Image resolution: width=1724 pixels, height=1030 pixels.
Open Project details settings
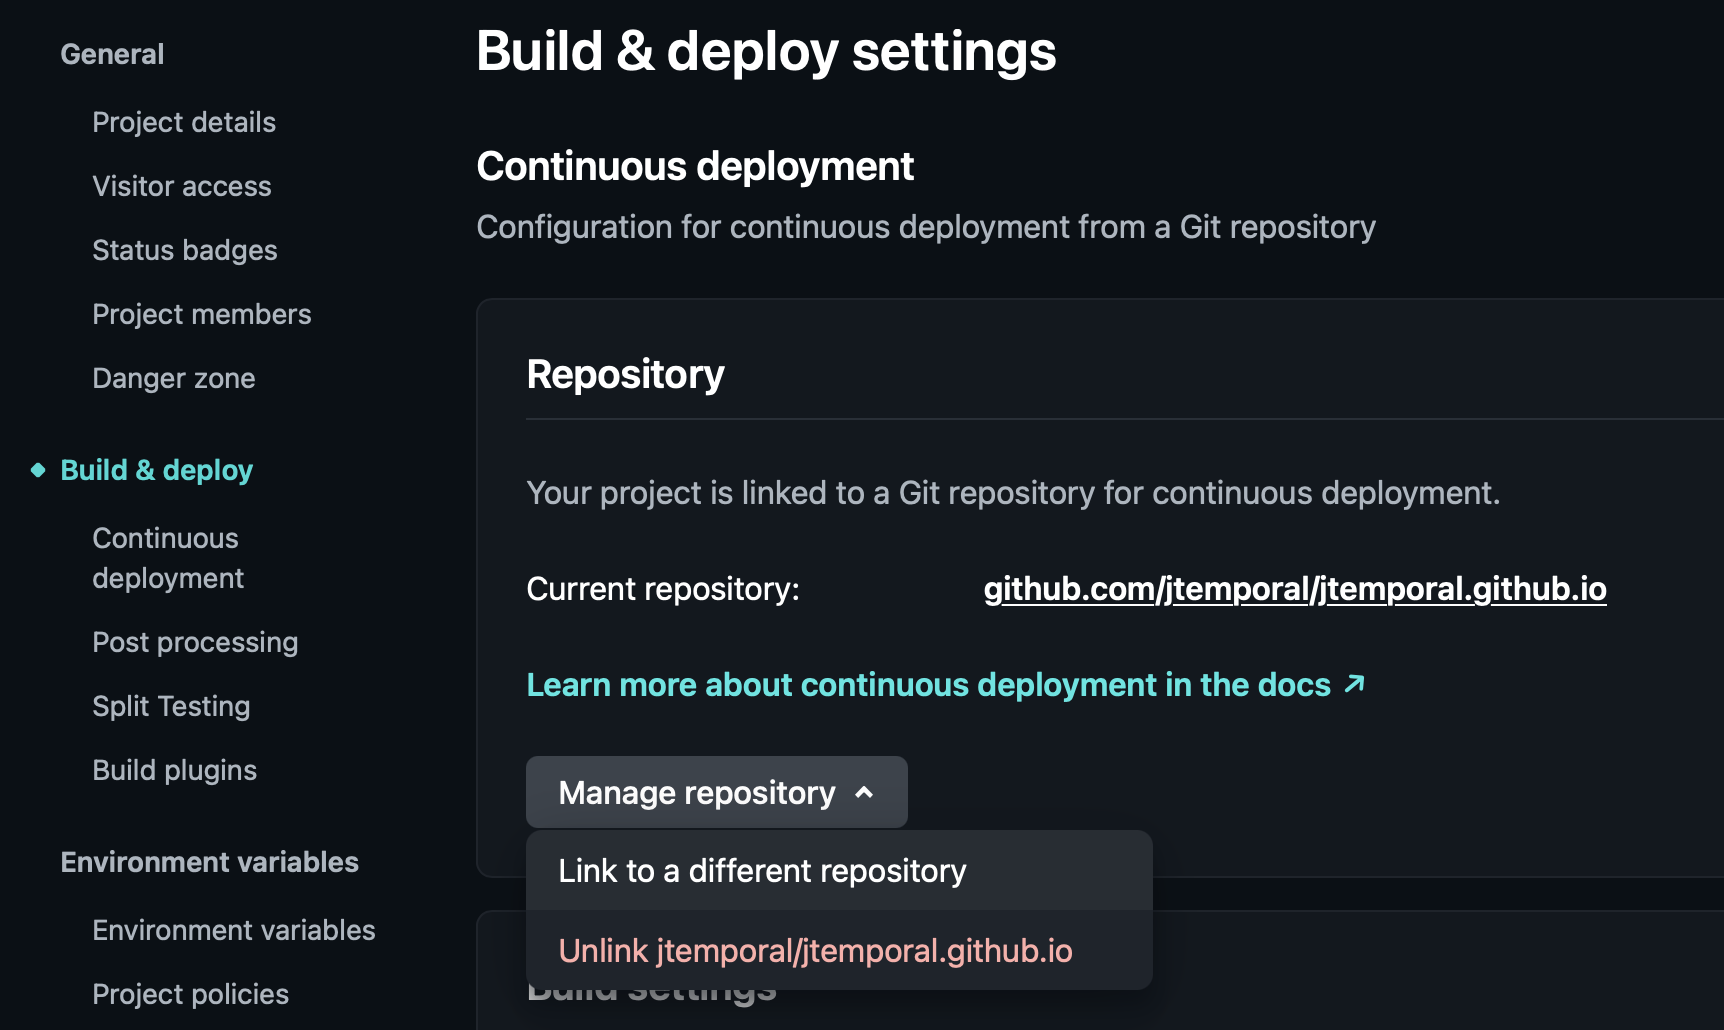coord(184,122)
